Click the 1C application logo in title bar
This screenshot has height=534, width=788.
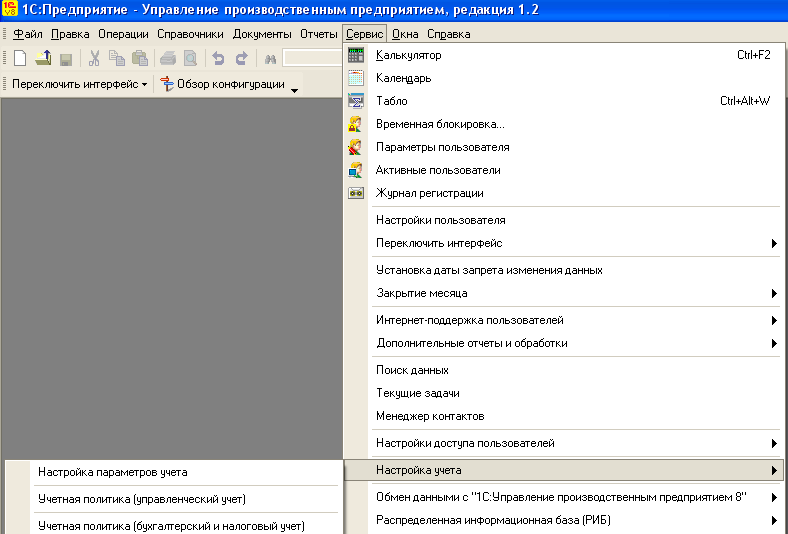(x=10, y=9)
